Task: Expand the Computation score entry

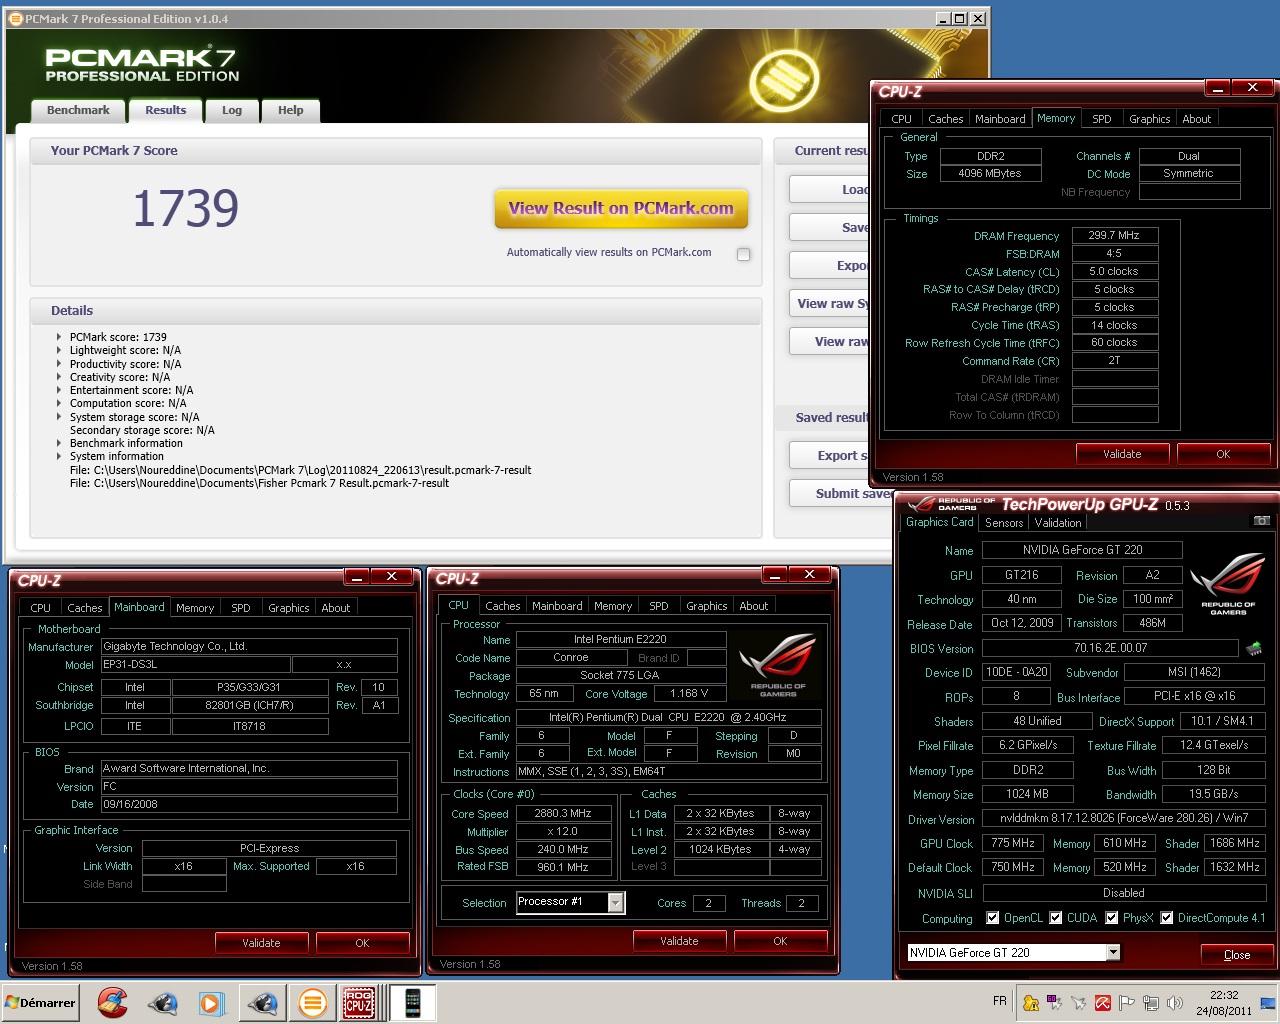Action: [x=59, y=403]
